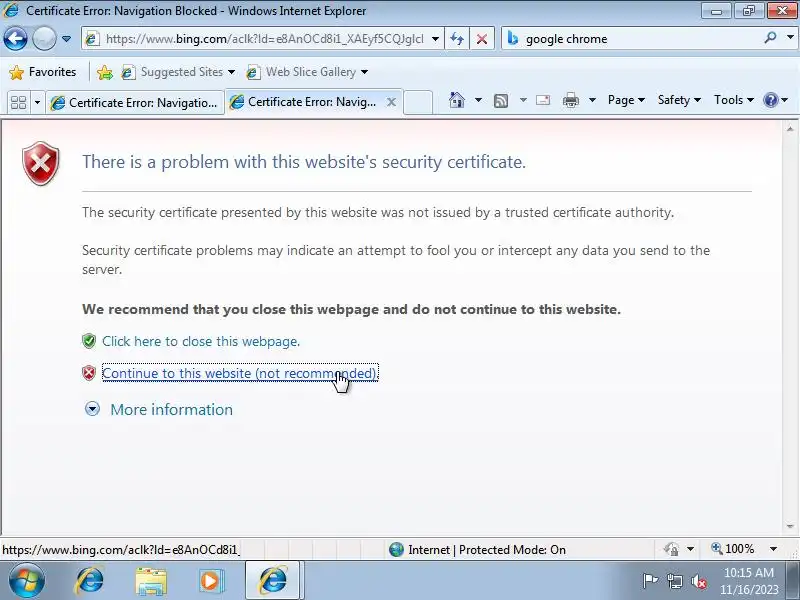Go back using the Back arrow button
800x600 pixels.
point(15,39)
